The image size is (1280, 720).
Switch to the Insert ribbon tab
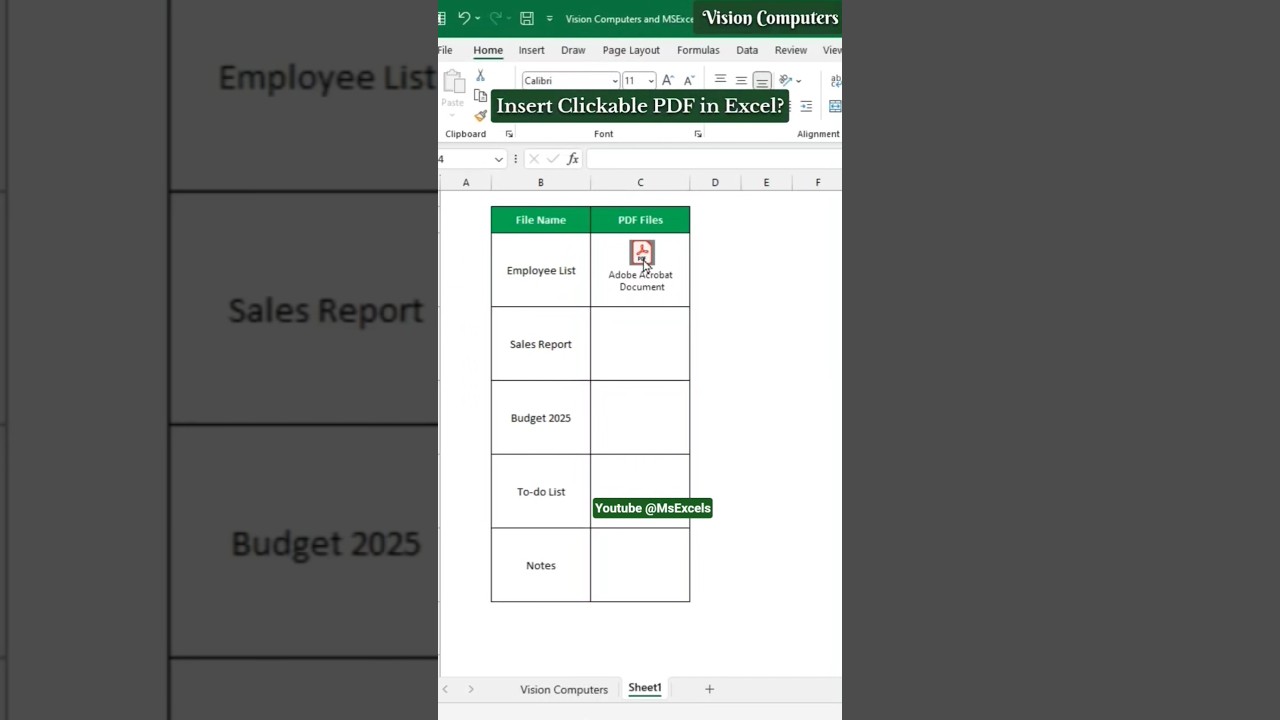(x=531, y=50)
